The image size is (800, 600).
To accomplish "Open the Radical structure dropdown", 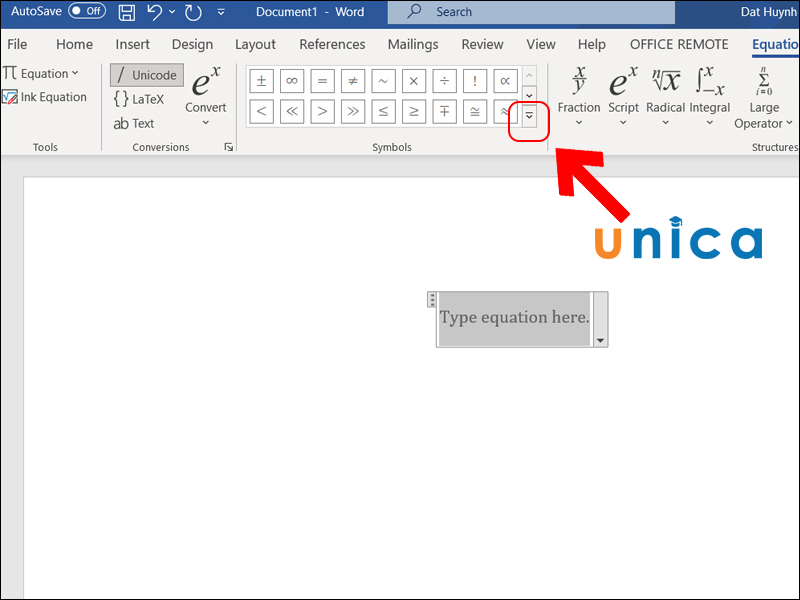I will click(665, 98).
